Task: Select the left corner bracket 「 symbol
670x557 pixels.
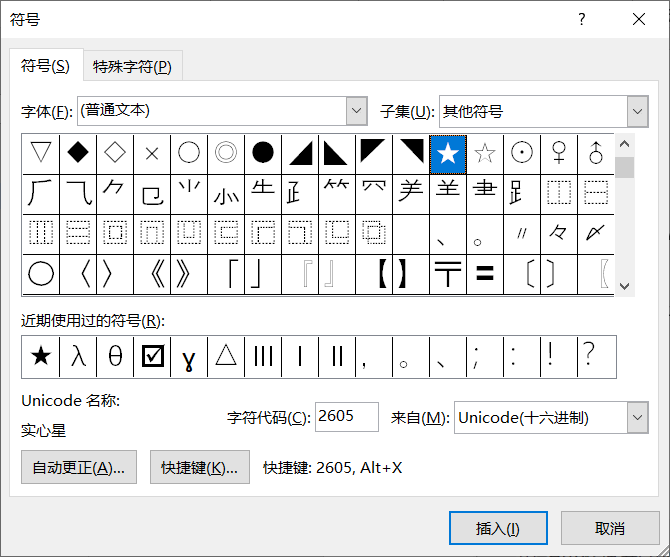Action: (x=226, y=274)
